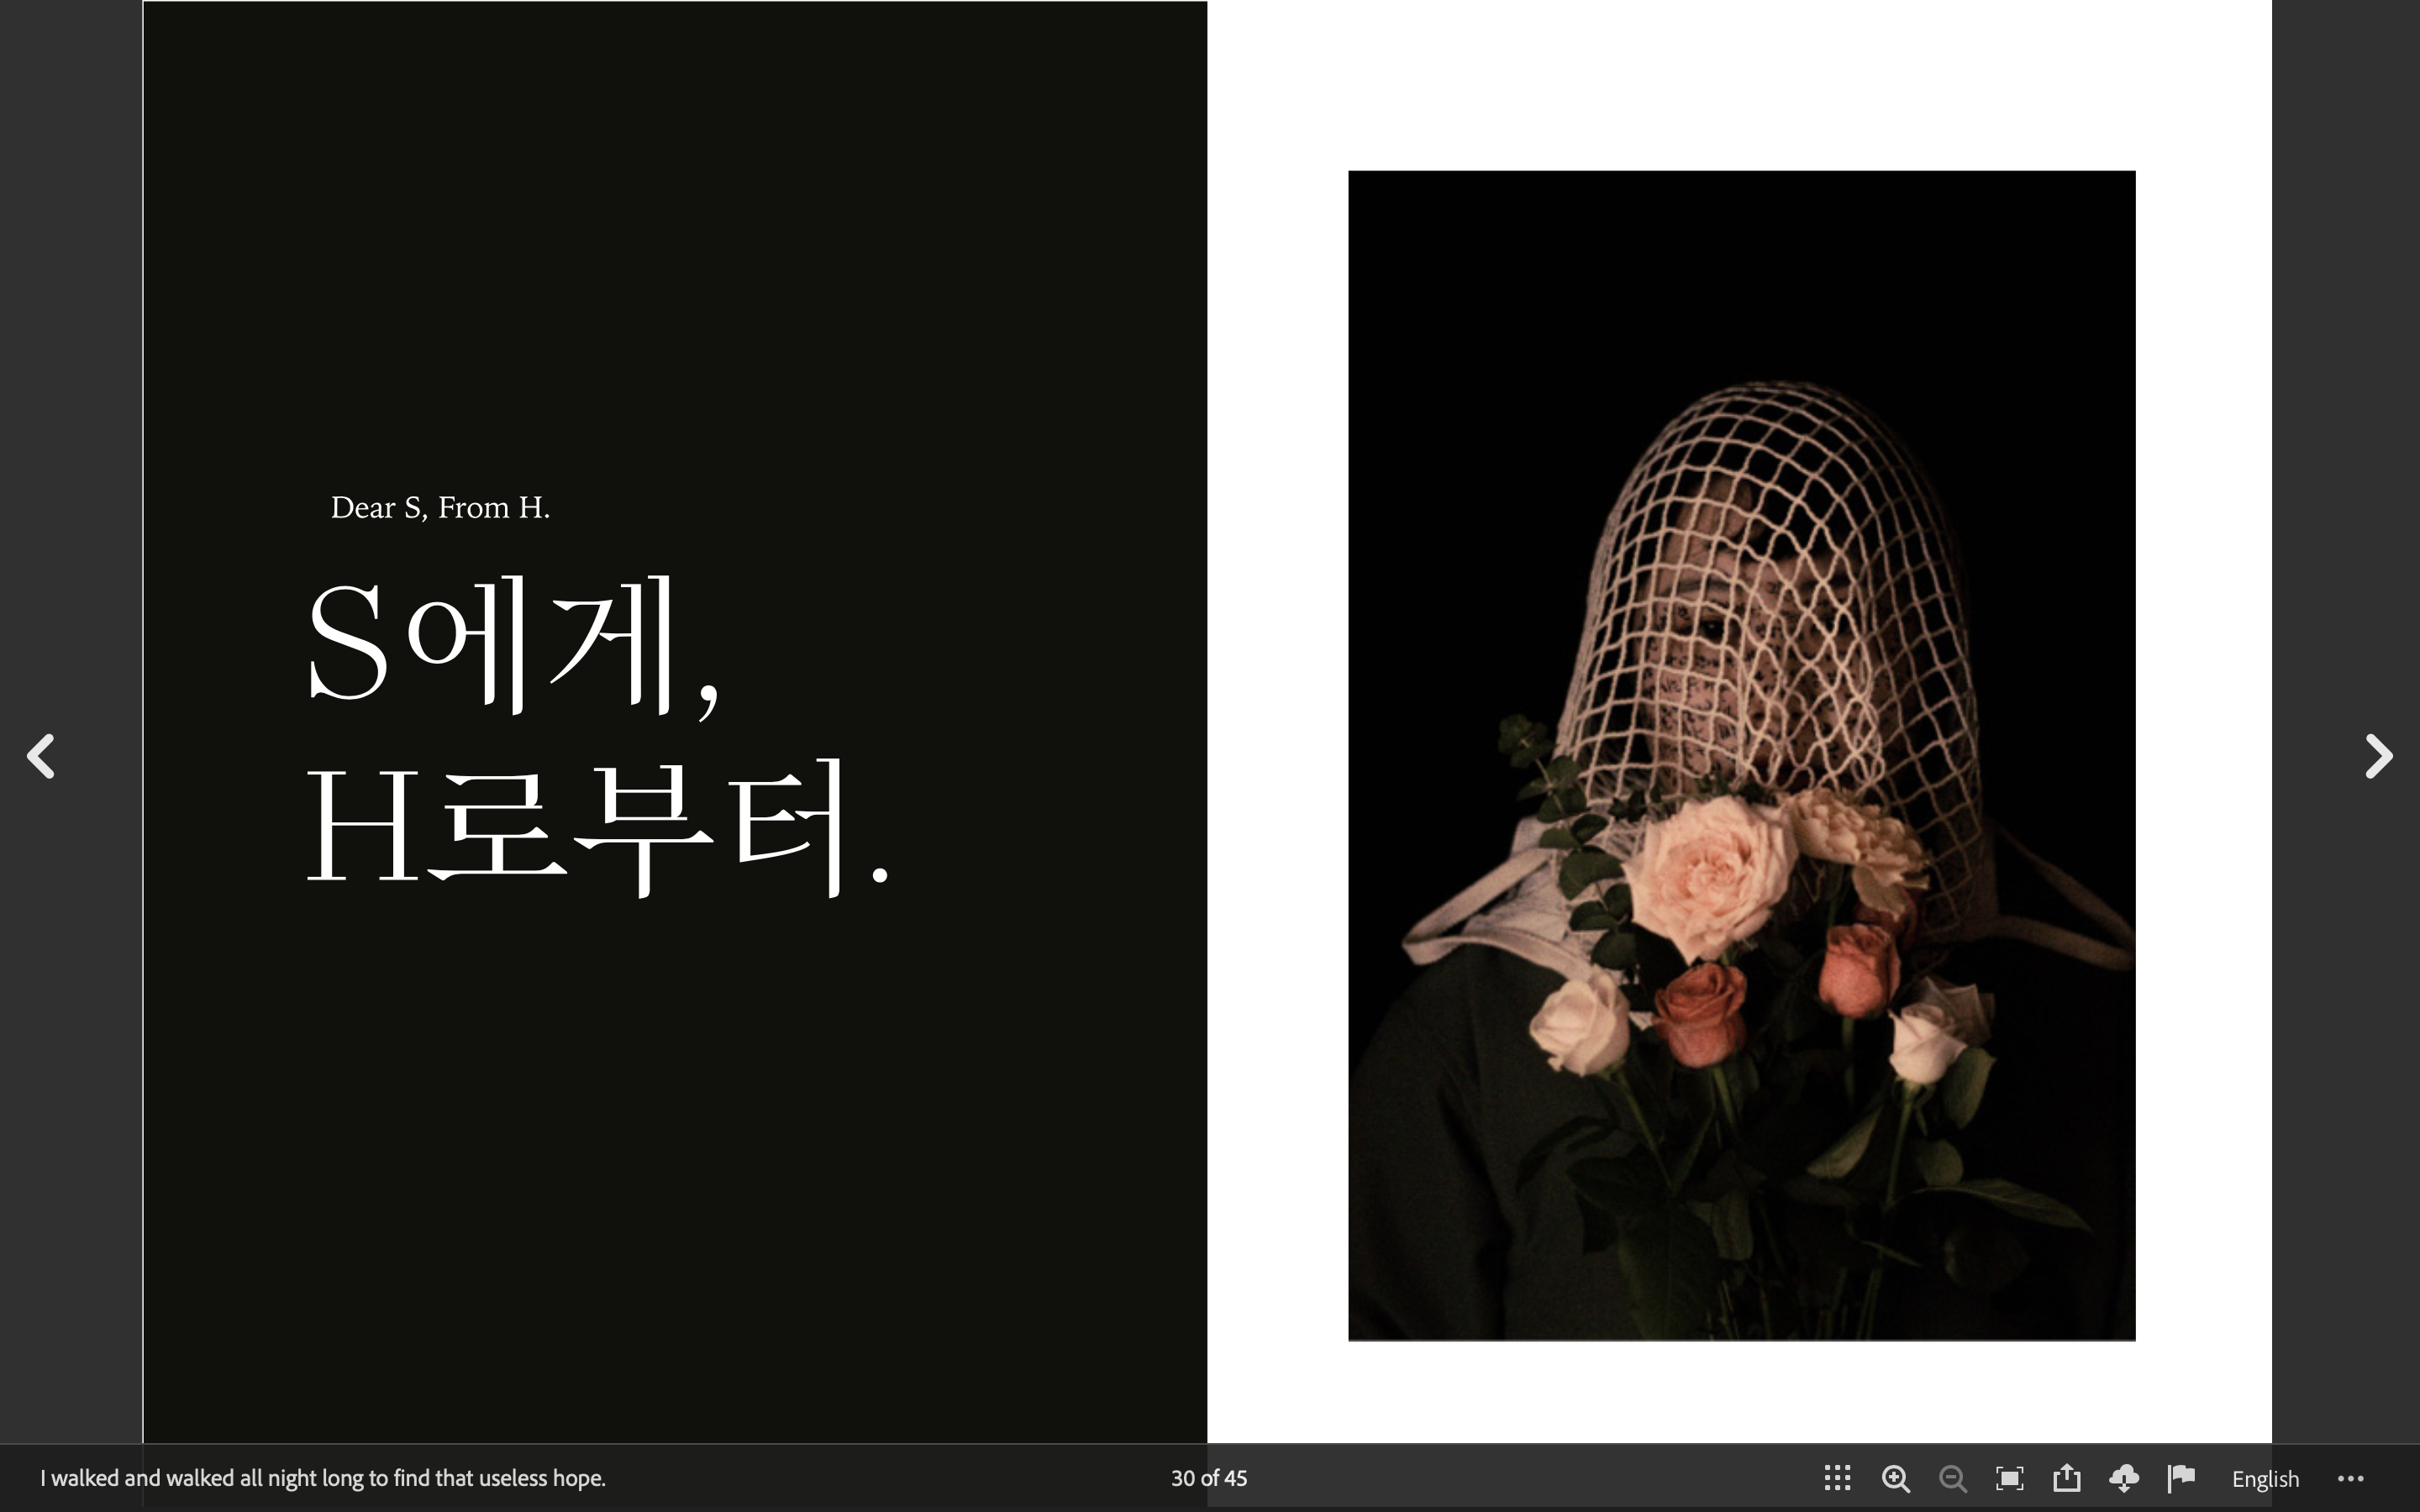Click the rose portrait photograph
The width and height of the screenshot is (2420, 1512).
(x=1740, y=1000)
